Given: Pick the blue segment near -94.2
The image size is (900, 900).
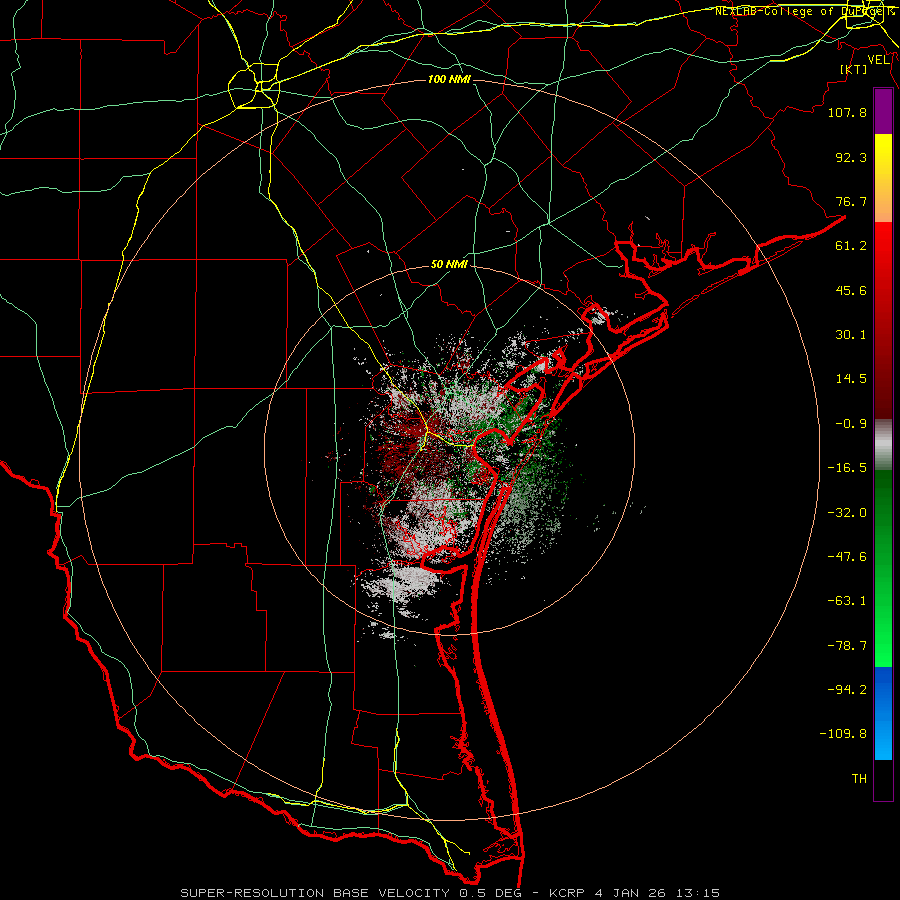Looking at the screenshot, I should [x=883, y=689].
